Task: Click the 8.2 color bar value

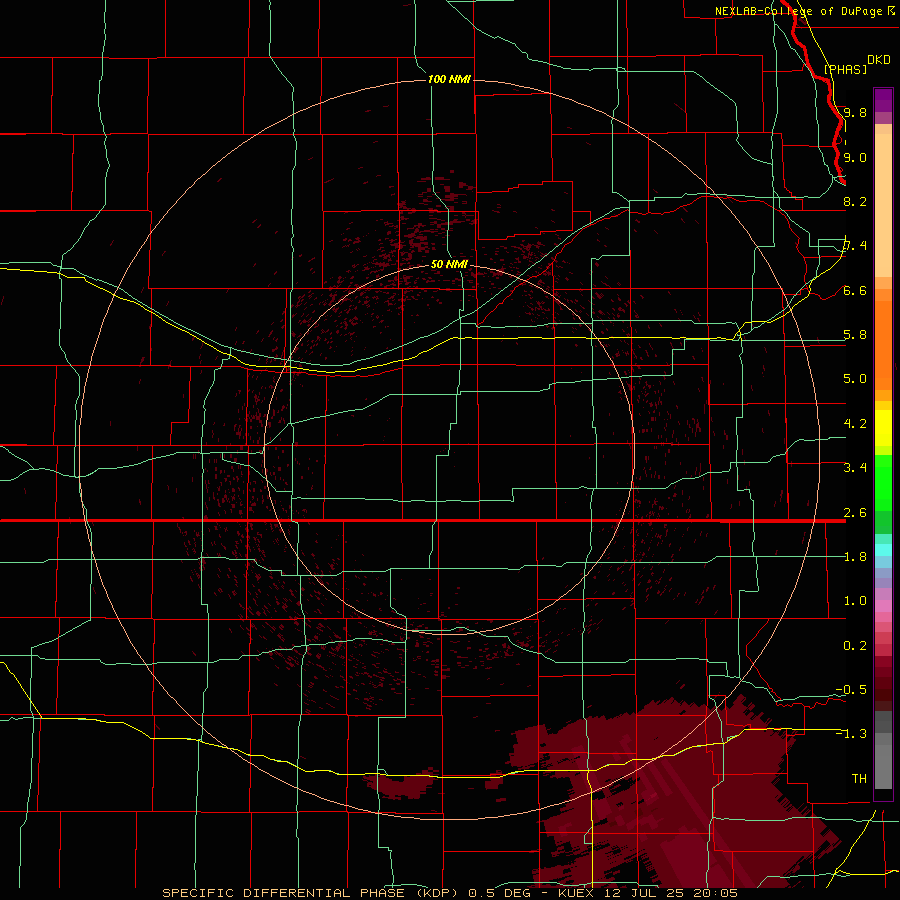Action: tap(855, 201)
